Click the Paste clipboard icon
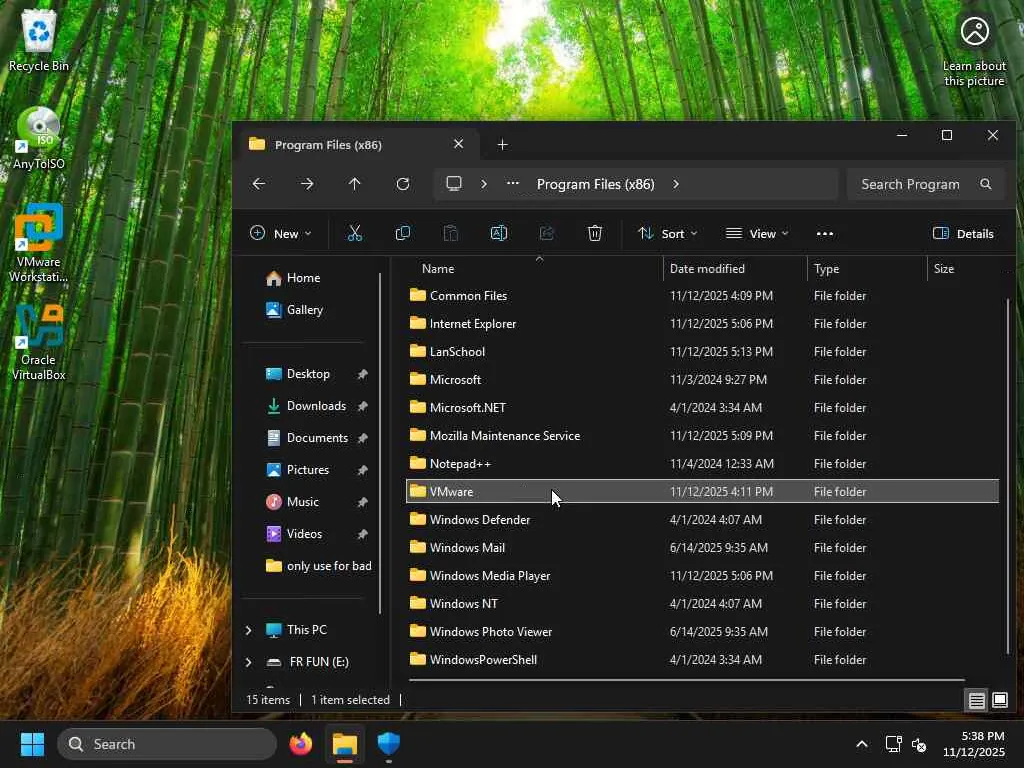 coord(451,233)
